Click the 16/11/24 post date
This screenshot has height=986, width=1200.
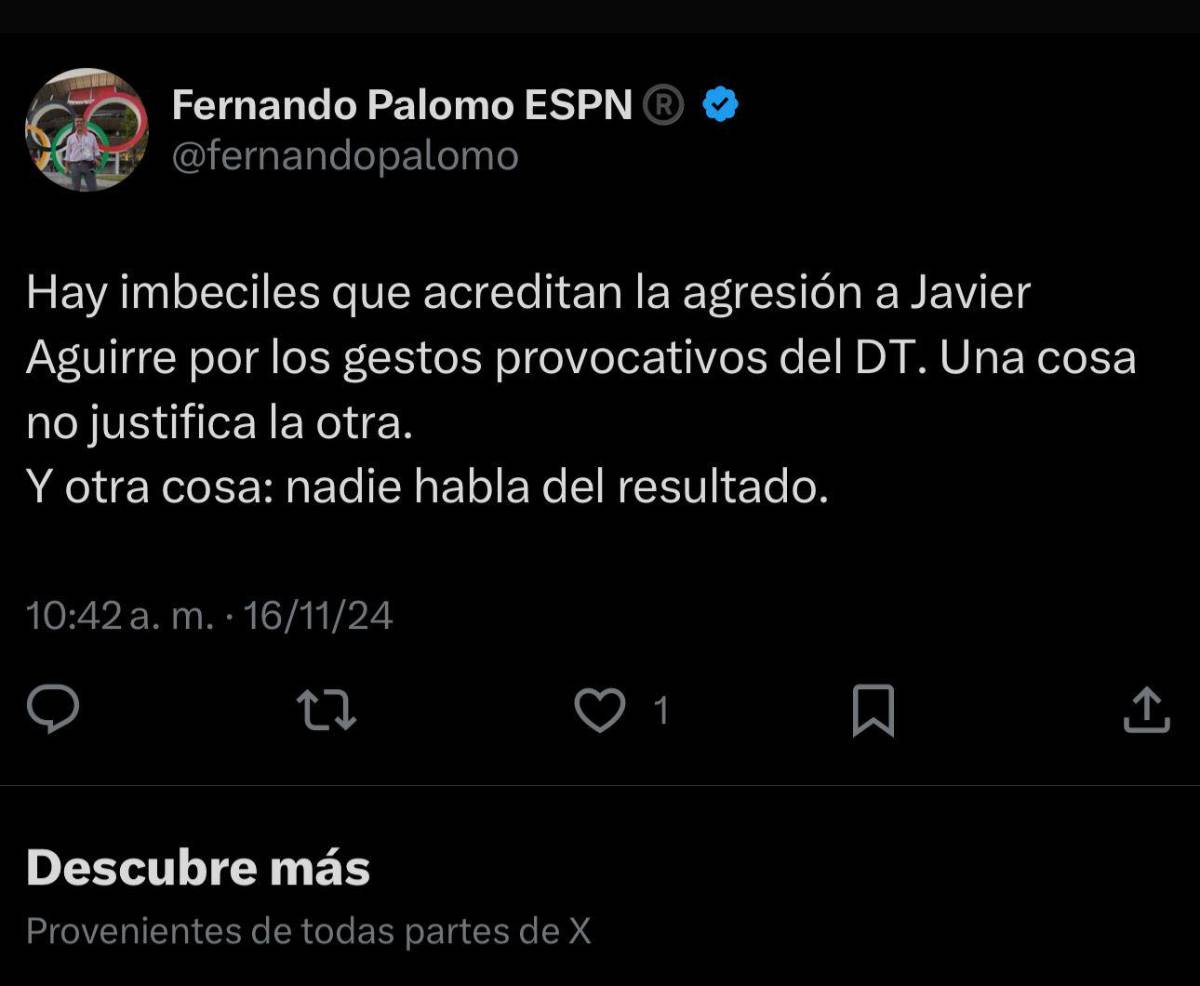point(318,617)
